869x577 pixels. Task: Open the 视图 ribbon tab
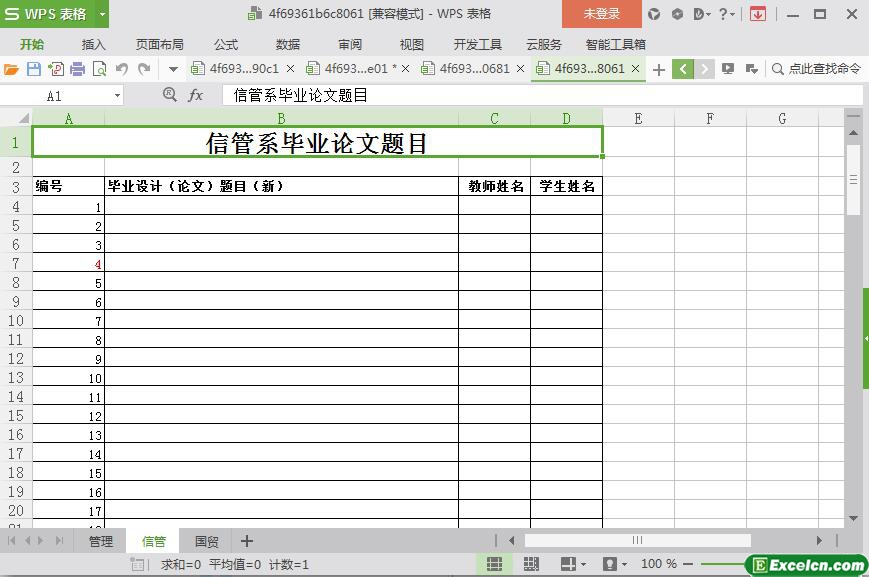tap(412, 44)
